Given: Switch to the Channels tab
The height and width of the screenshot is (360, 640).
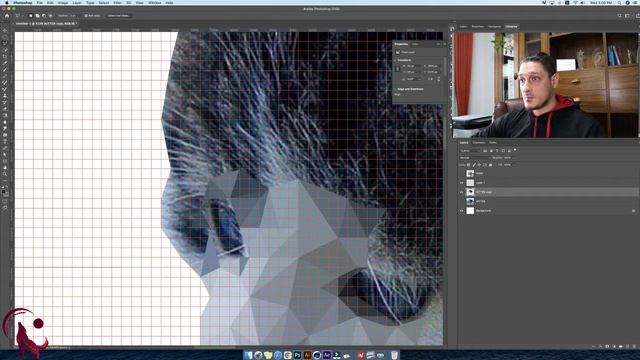Looking at the screenshot, I should click(x=479, y=143).
